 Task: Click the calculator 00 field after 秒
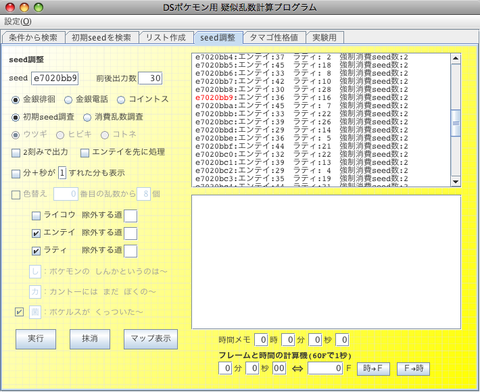pos(279,368)
